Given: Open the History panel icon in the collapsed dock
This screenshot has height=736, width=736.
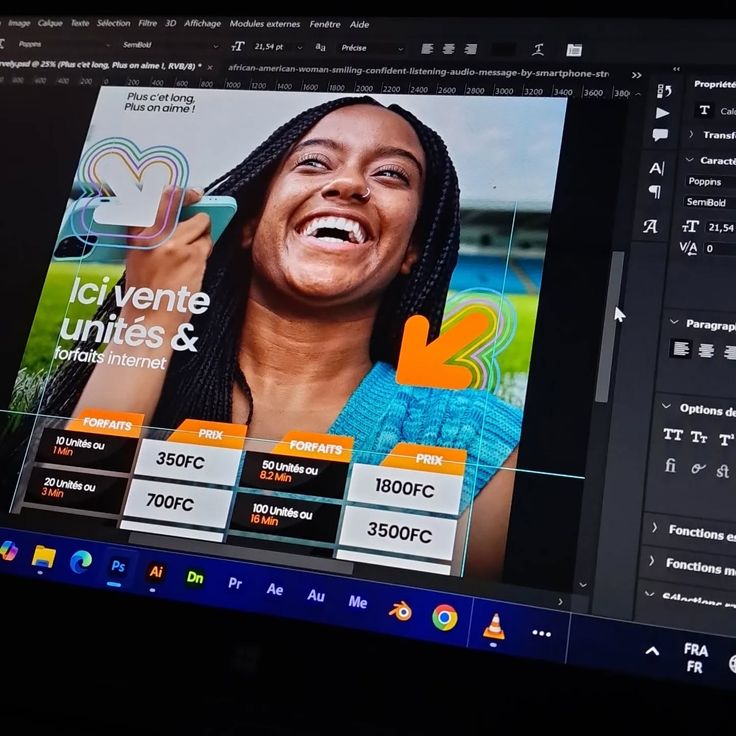Looking at the screenshot, I should (663, 91).
